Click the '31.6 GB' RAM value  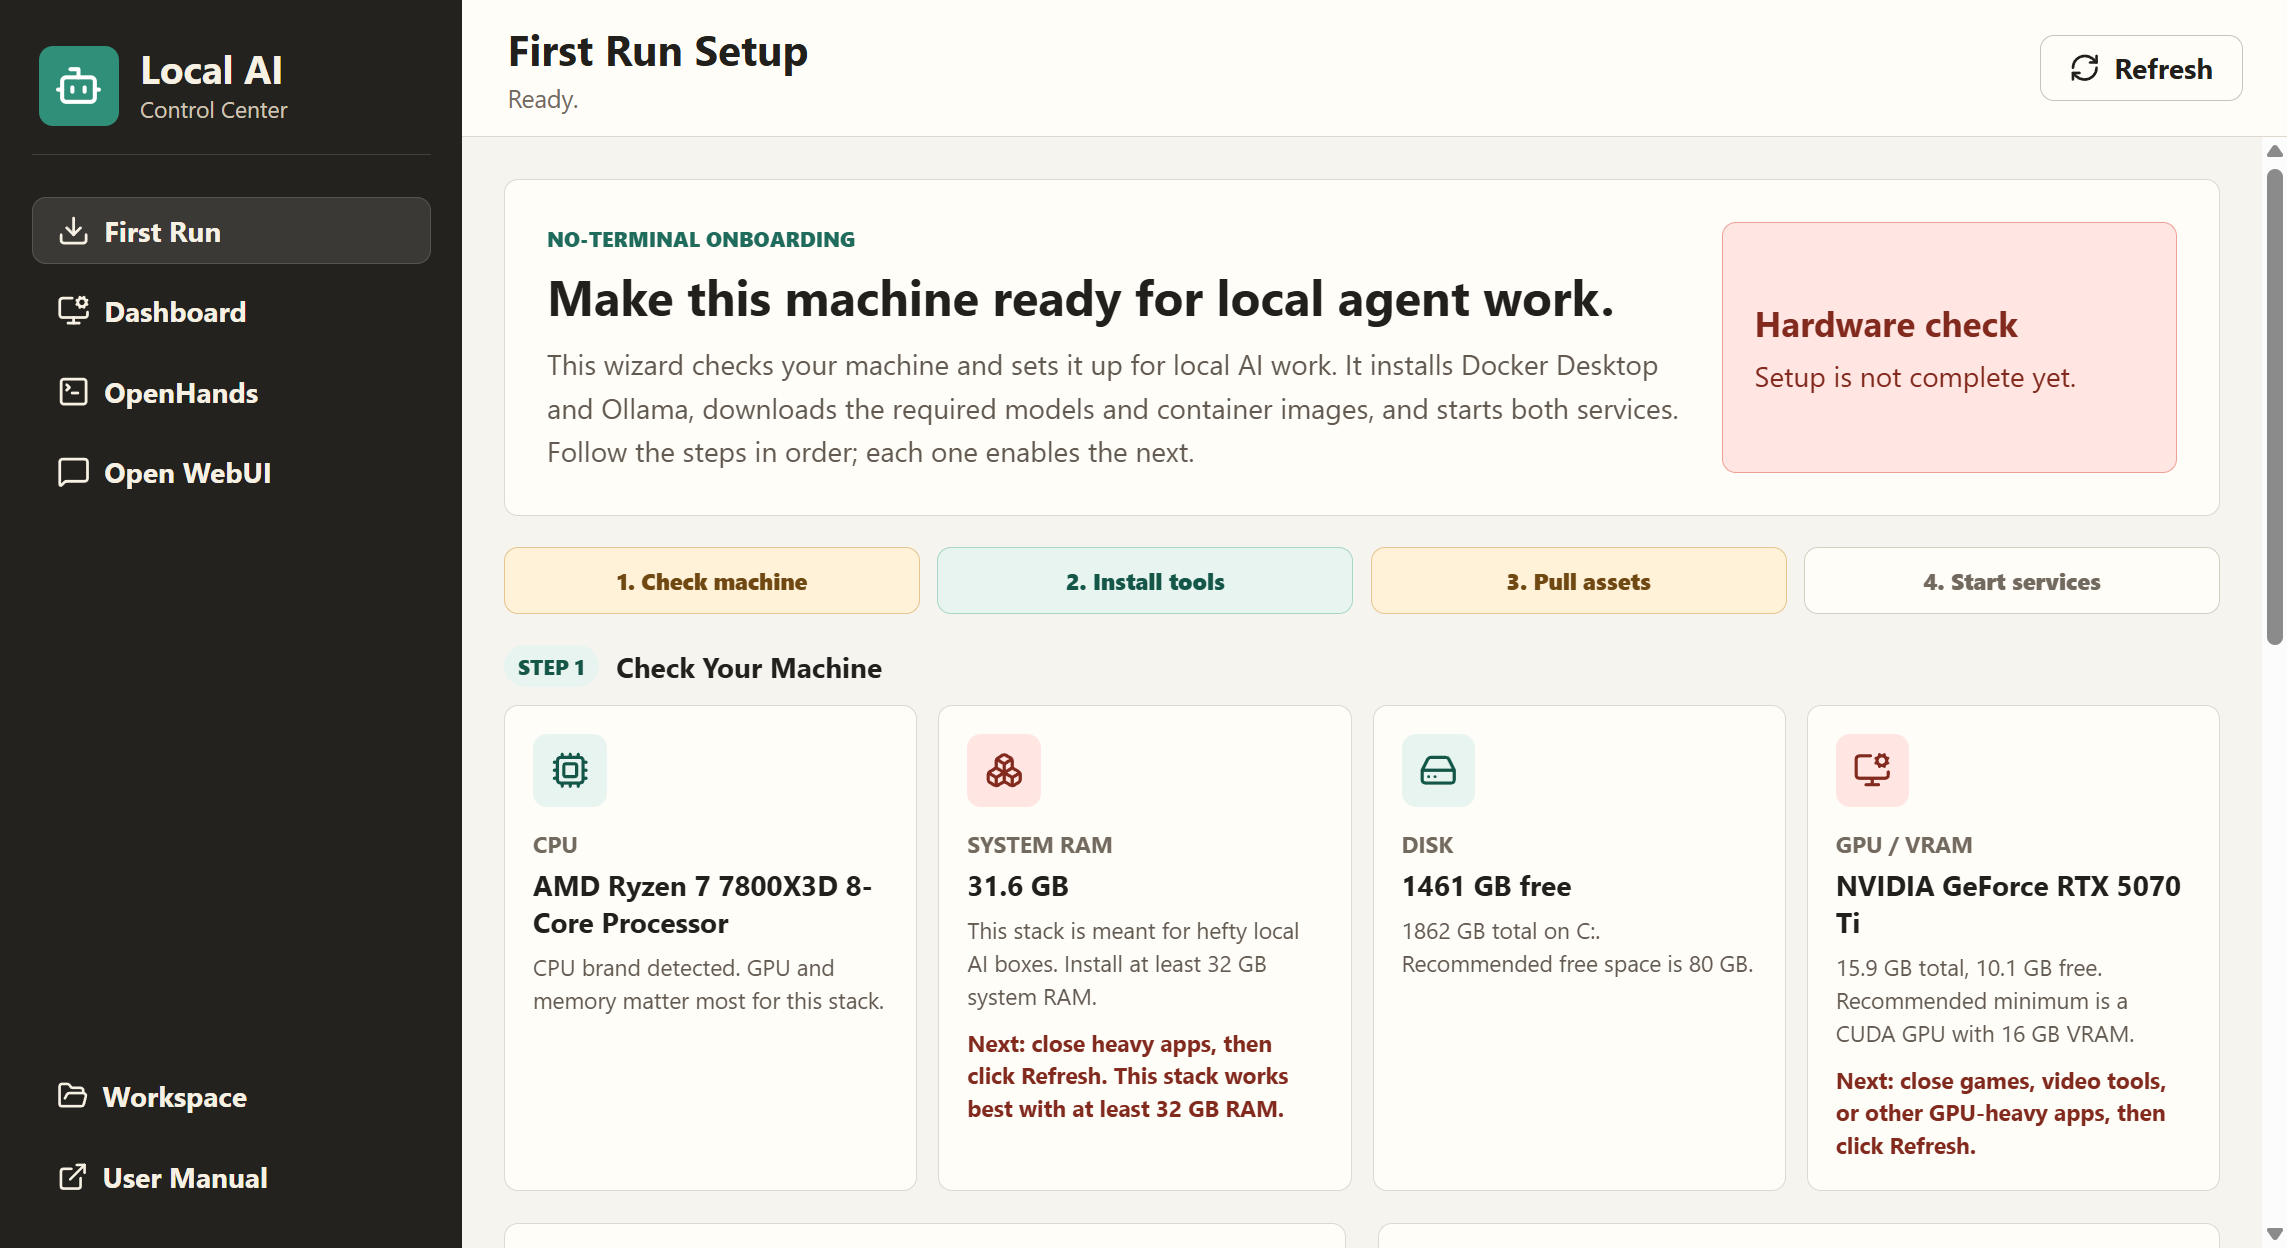point(1018,886)
